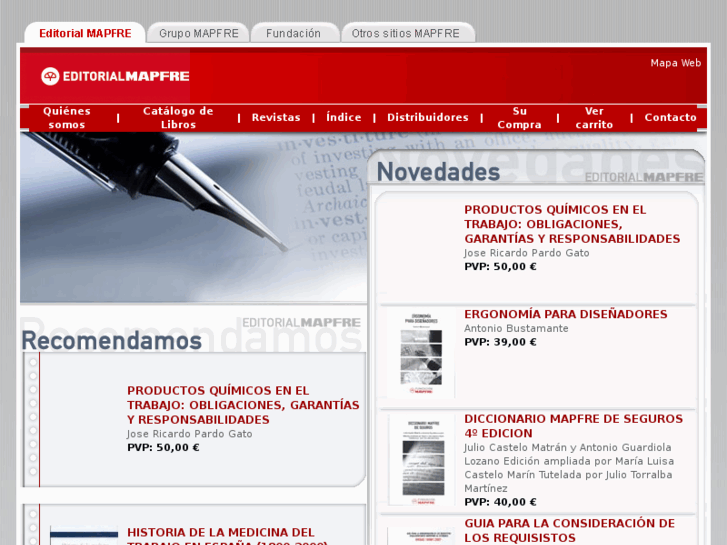Click author Antonio Bustamante text
The image size is (727, 545).
tap(516, 328)
